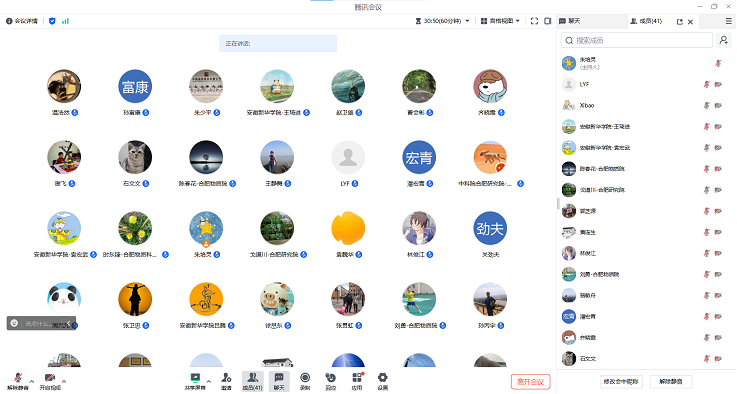Image resolution: width=737 pixels, height=394 pixels.
Task: Start recording with the 录制 icon
Action: [x=305, y=381]
